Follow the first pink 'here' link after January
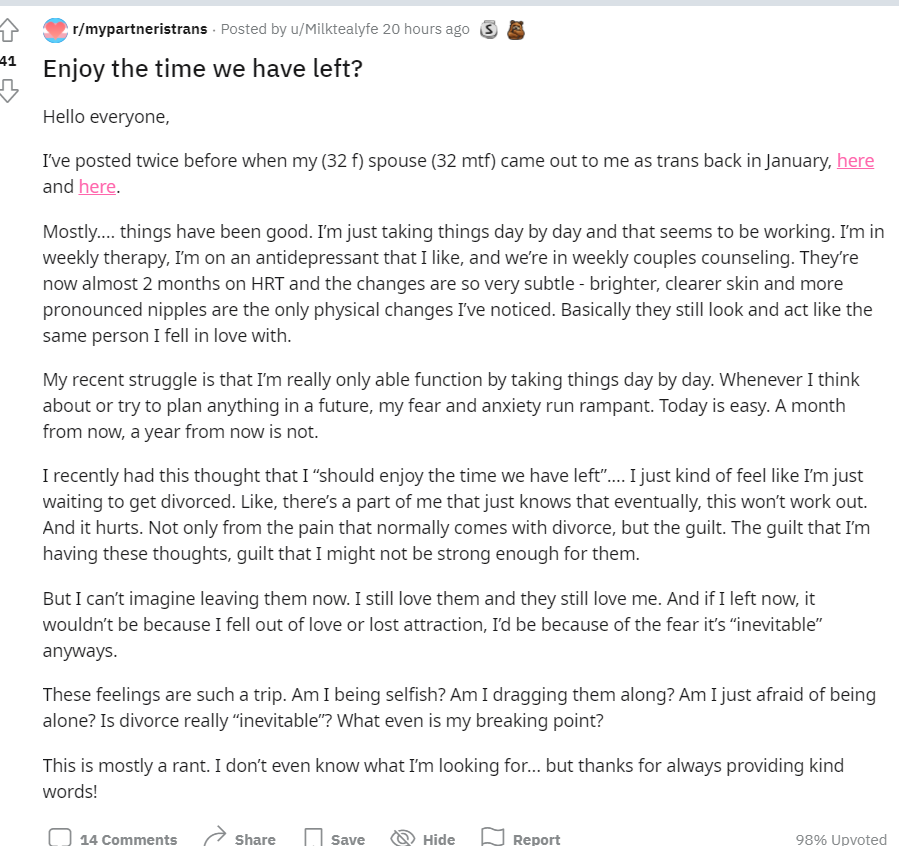This screenshot has width=899, height=846. pyautogui.click(x=855, y=161)
